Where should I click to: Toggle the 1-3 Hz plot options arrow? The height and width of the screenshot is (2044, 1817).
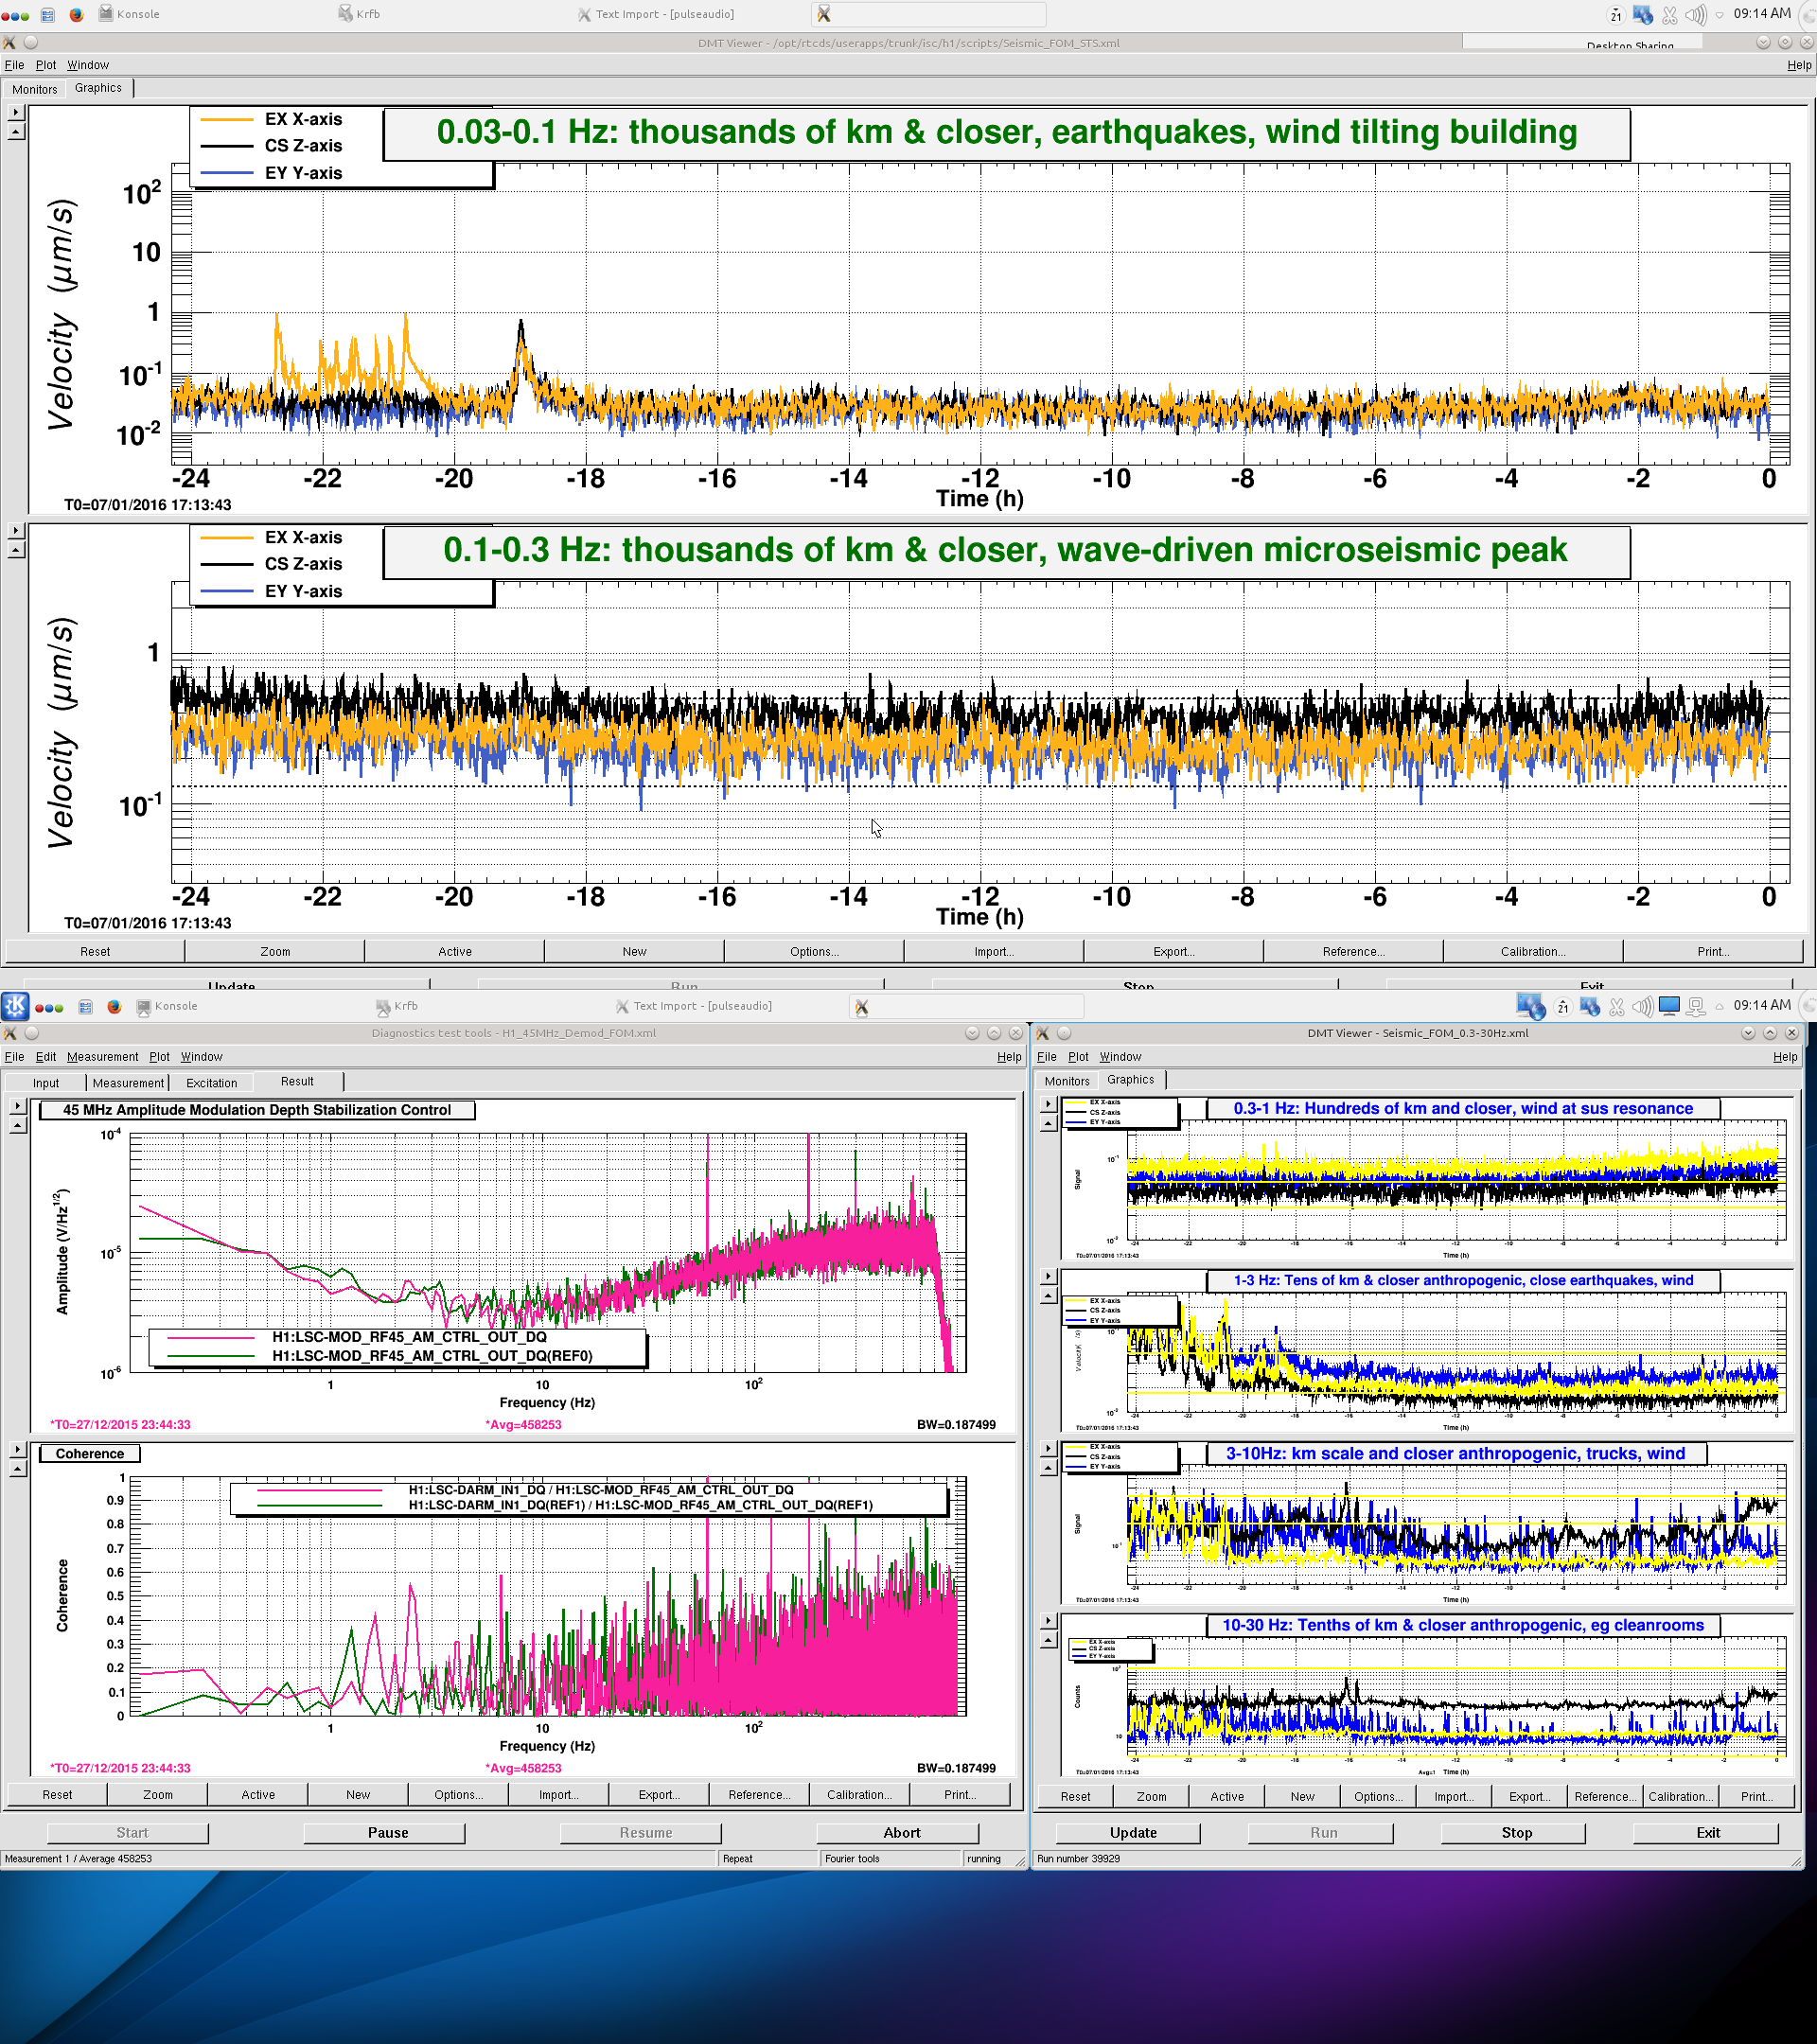click(x=1047, y=1277)
